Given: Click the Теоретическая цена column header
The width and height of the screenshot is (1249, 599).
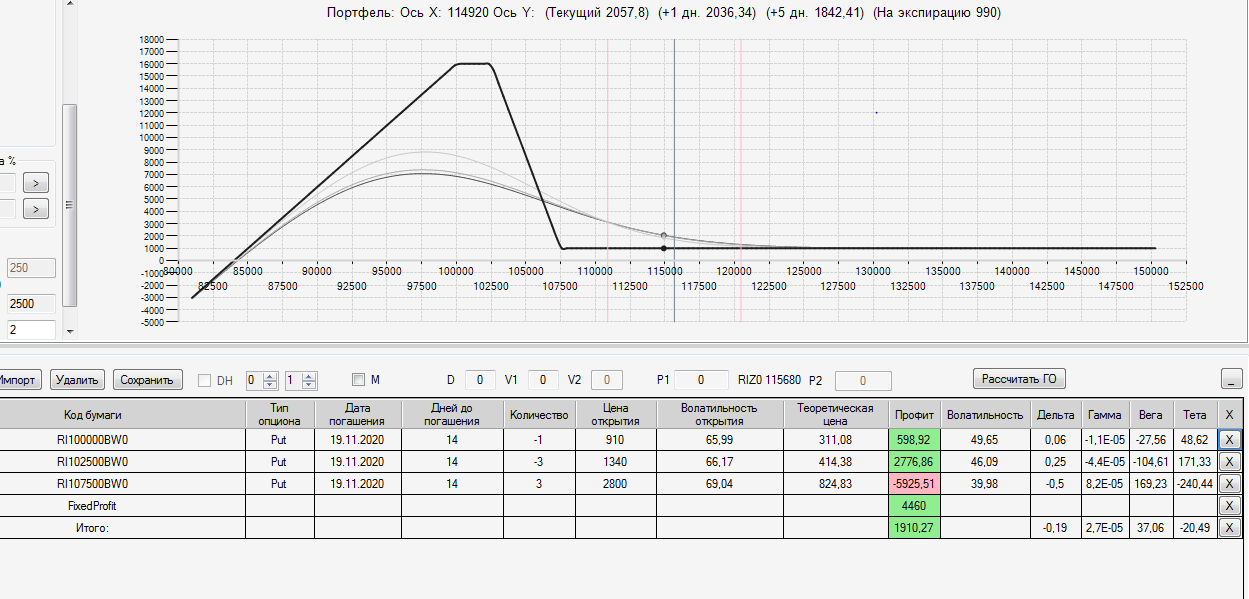Looking at the screenshot, I should [835, 414].
